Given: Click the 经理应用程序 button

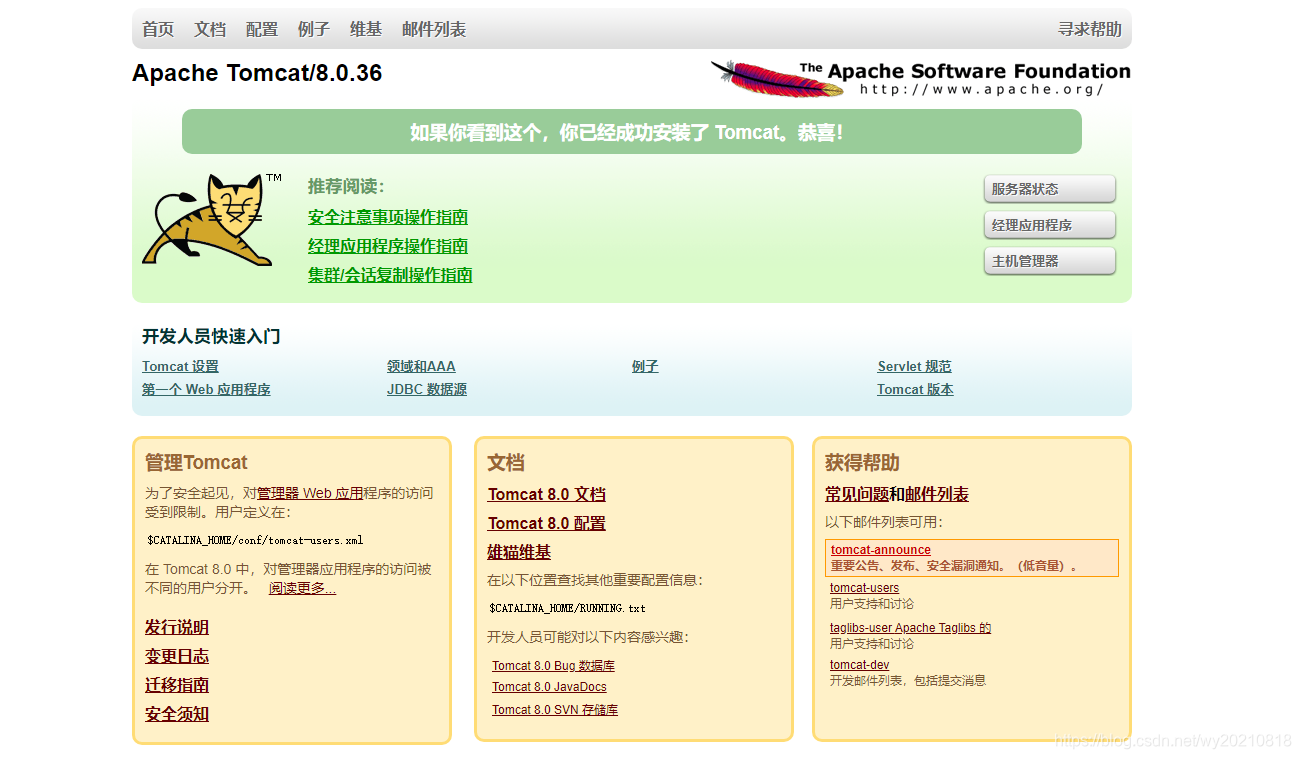Looking at the screenshot, I should (1049, 224).
